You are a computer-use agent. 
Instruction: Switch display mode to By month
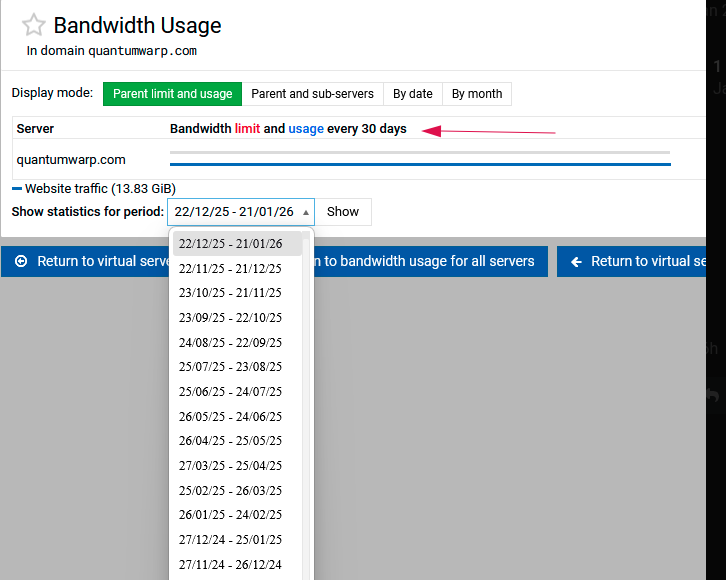point(476,94)
